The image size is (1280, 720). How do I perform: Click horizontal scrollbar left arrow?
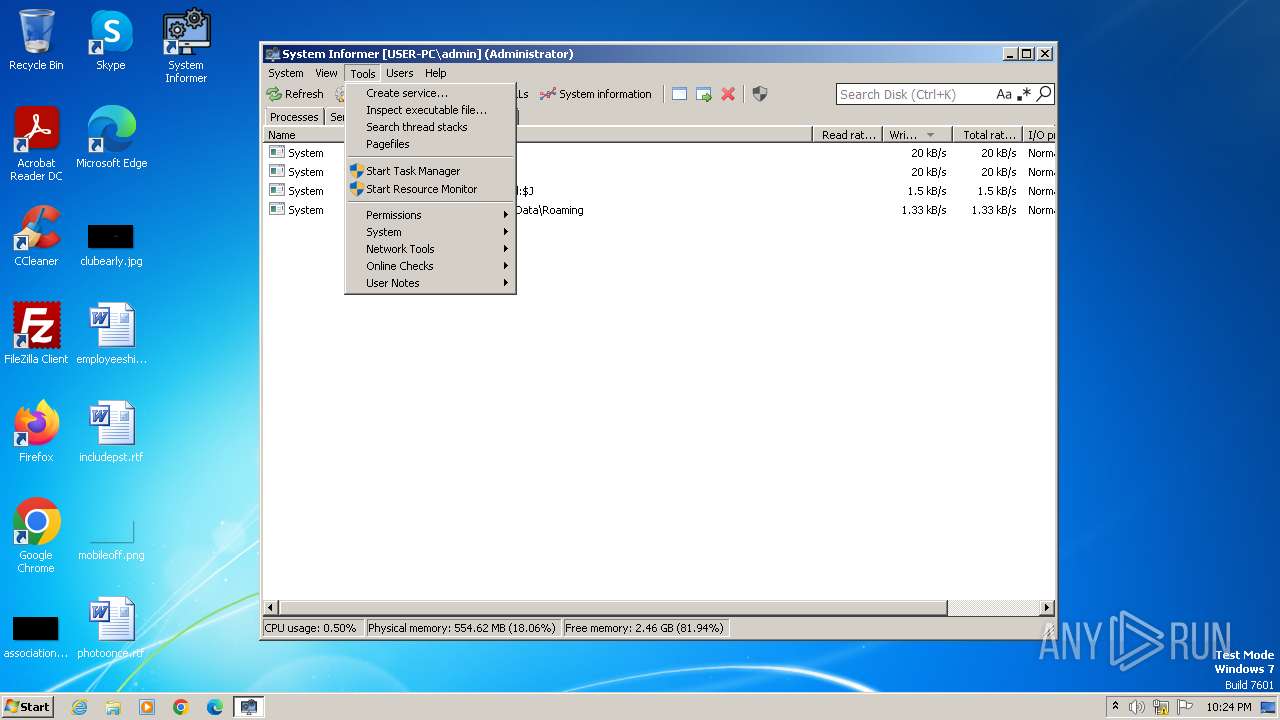tap(271, 607)
